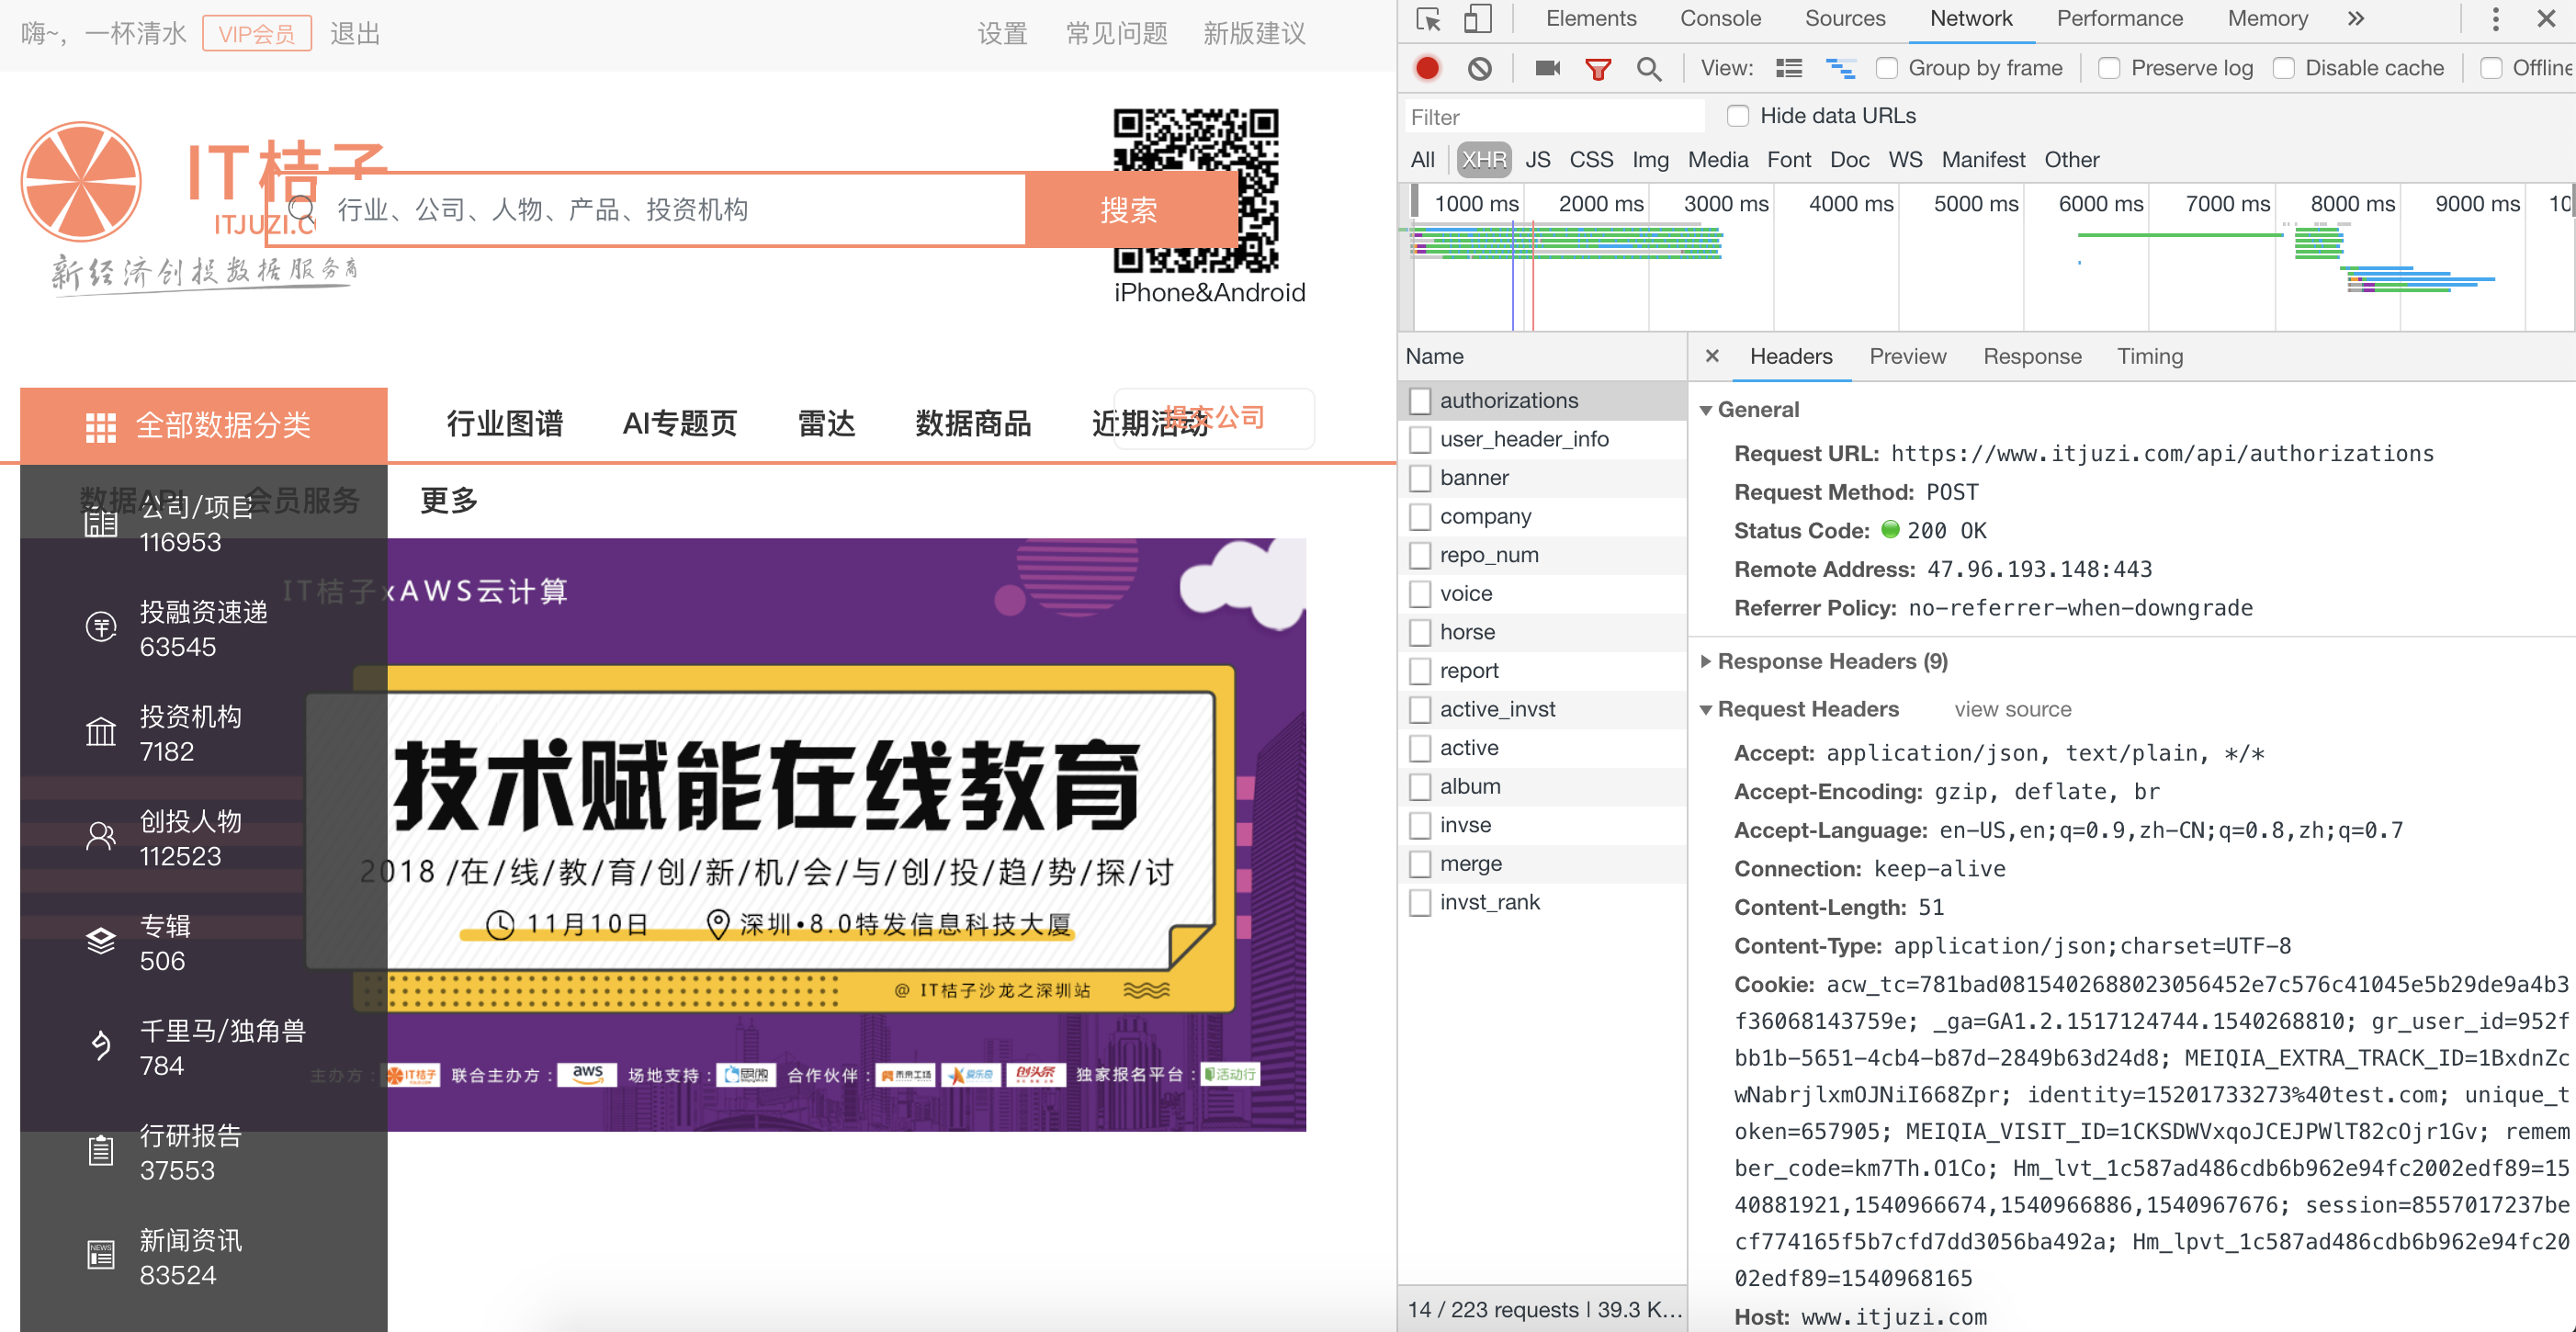Screen dimensions: 2576x1332
Task: Collapse the General section
Action: [1706, 410]
